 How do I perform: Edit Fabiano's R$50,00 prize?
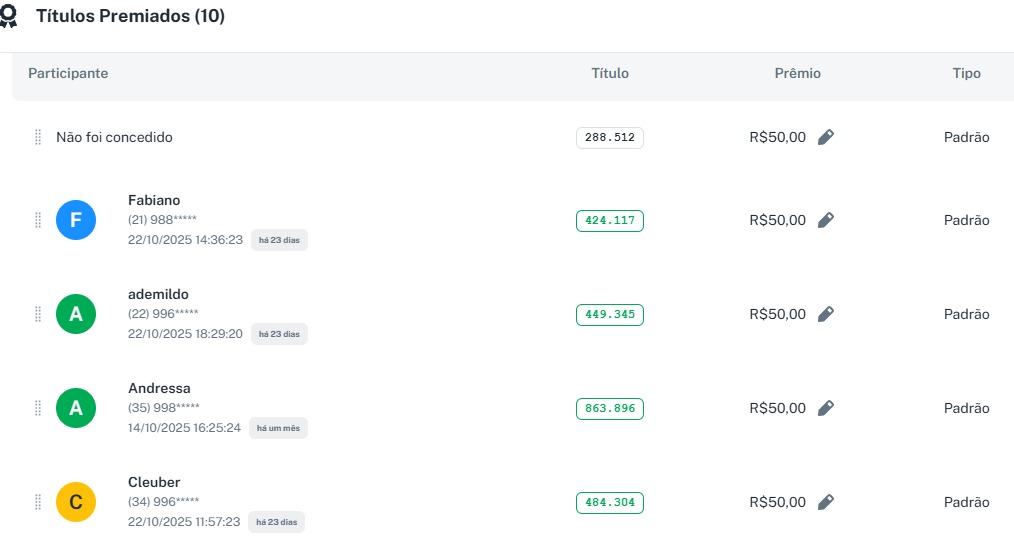[825, 220]
